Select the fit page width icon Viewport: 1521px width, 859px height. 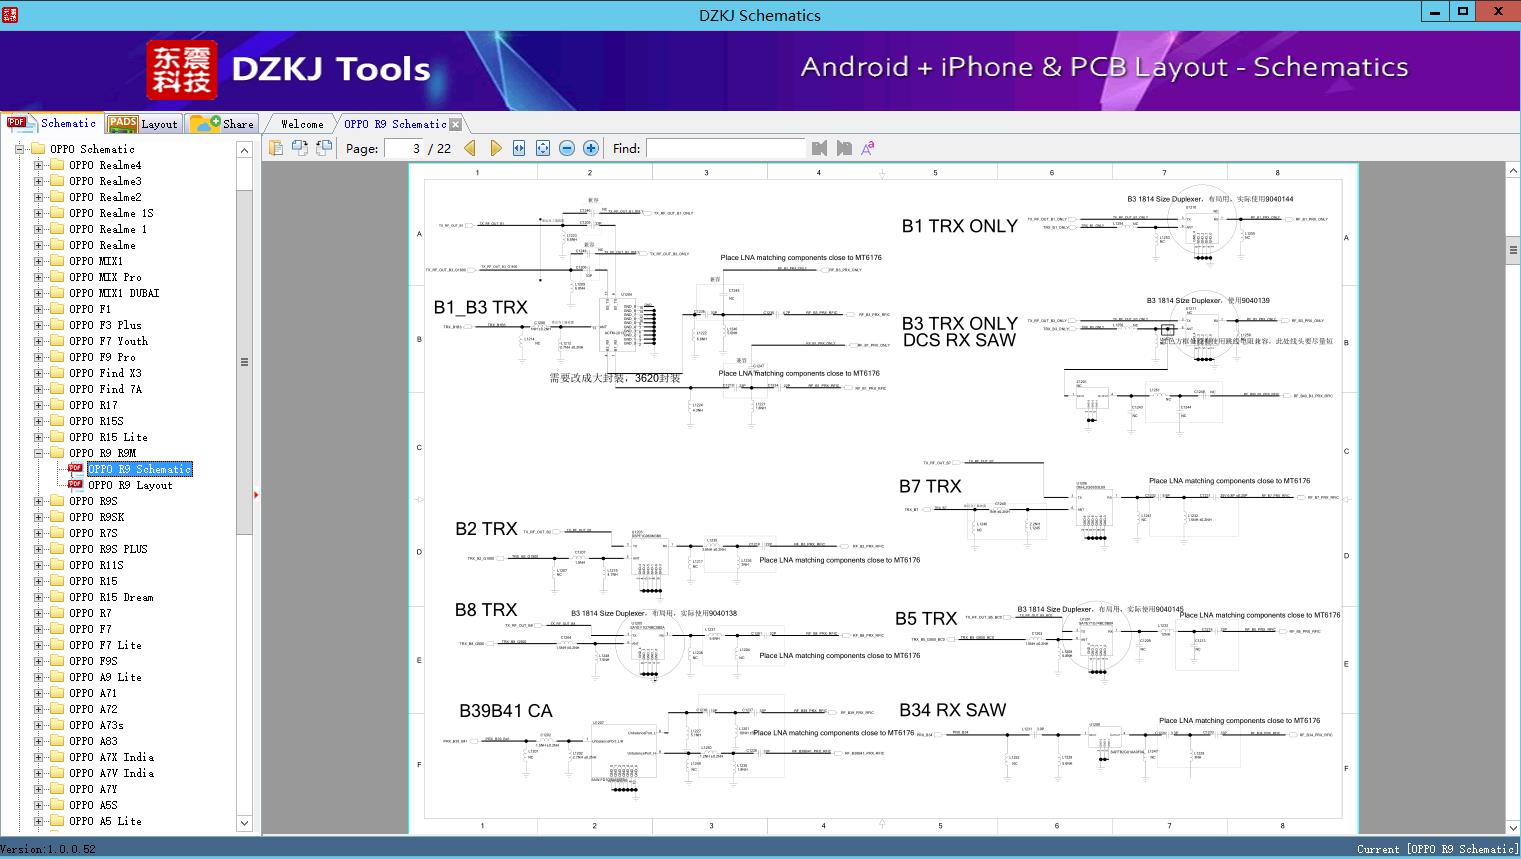point(518,148)
